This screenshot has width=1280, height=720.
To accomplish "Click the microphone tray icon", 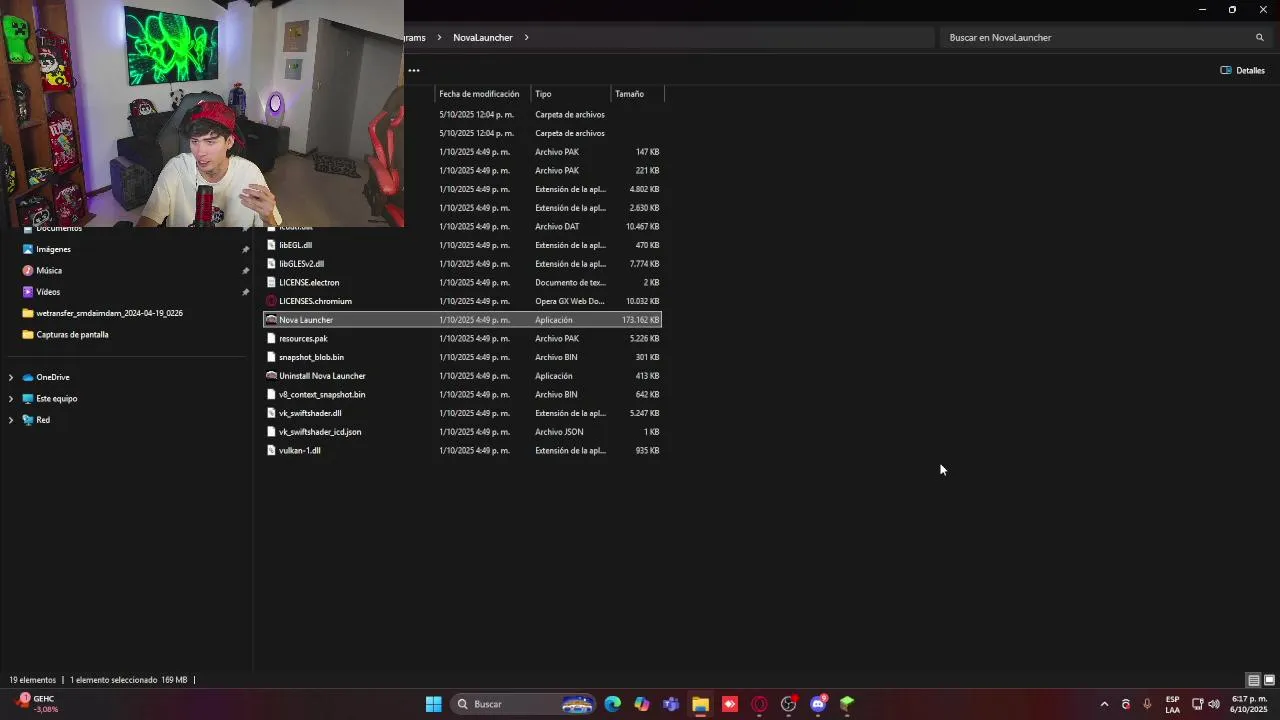I will pos(1147,704).
